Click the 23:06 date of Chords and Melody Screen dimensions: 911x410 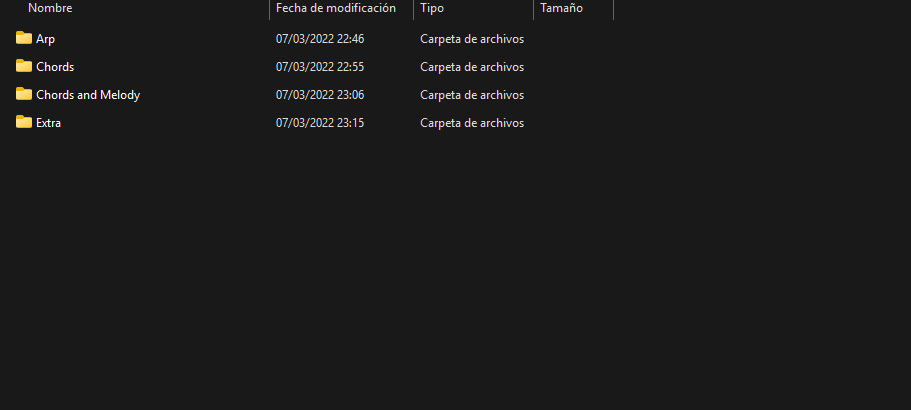[x=320, y=95]
